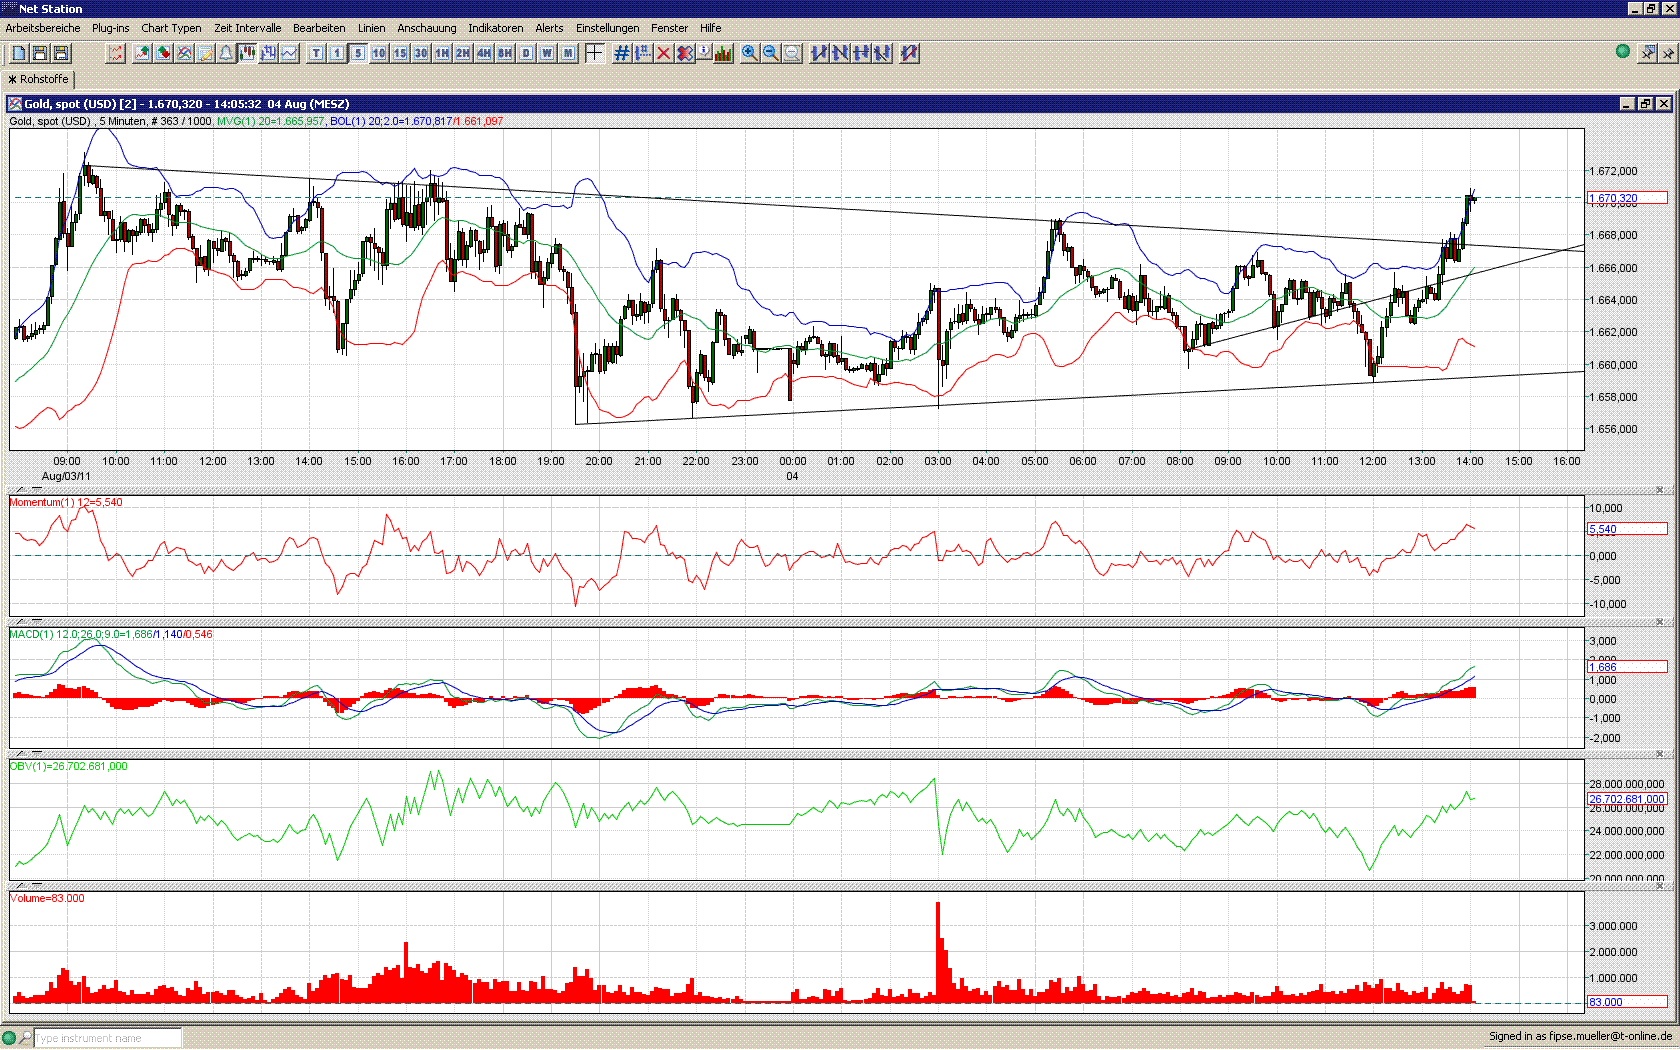Open the Hilfe menu
The image size is (1680, 1050).
click(711, 28)
